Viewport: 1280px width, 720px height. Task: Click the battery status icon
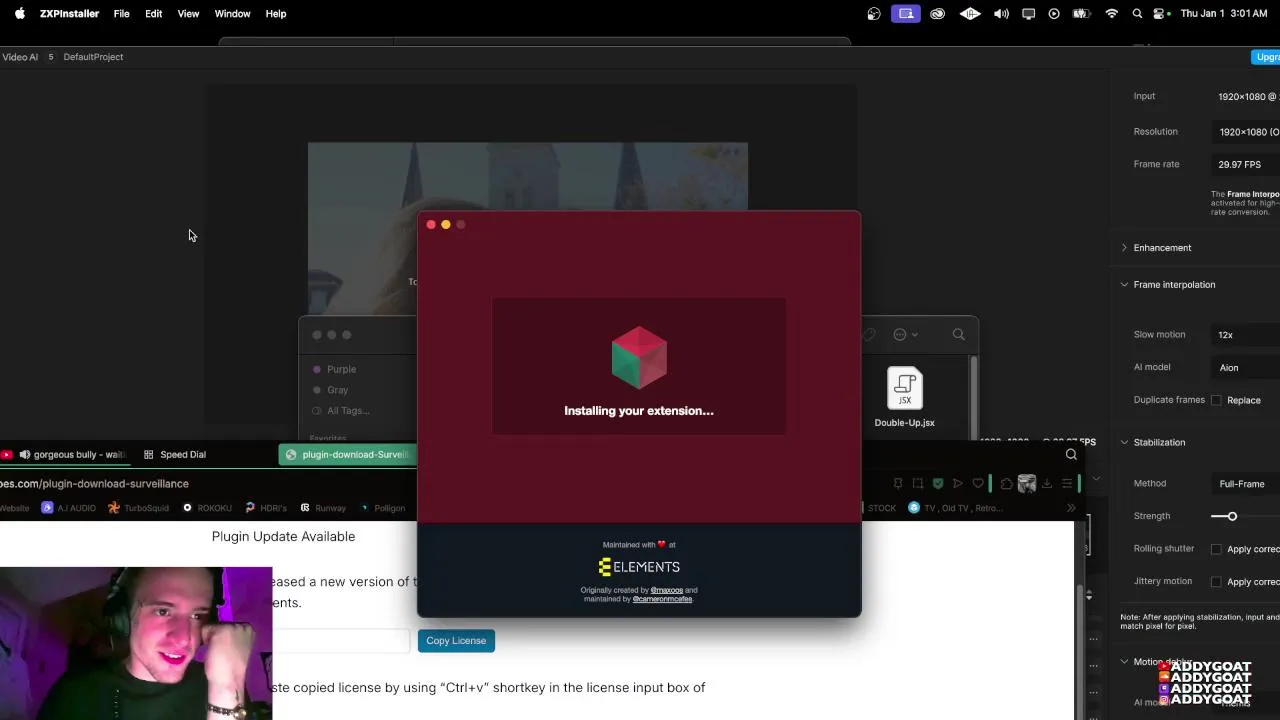pyautogui.click(x=1081, y=14)
